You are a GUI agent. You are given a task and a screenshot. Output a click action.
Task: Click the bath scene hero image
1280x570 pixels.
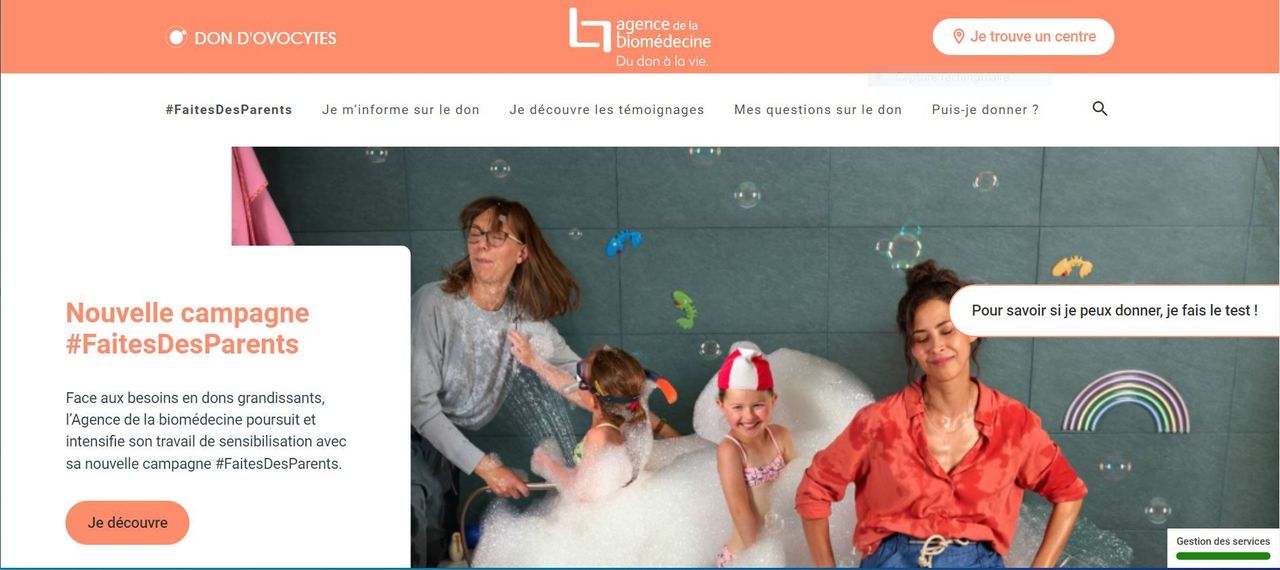click(755, 357)
